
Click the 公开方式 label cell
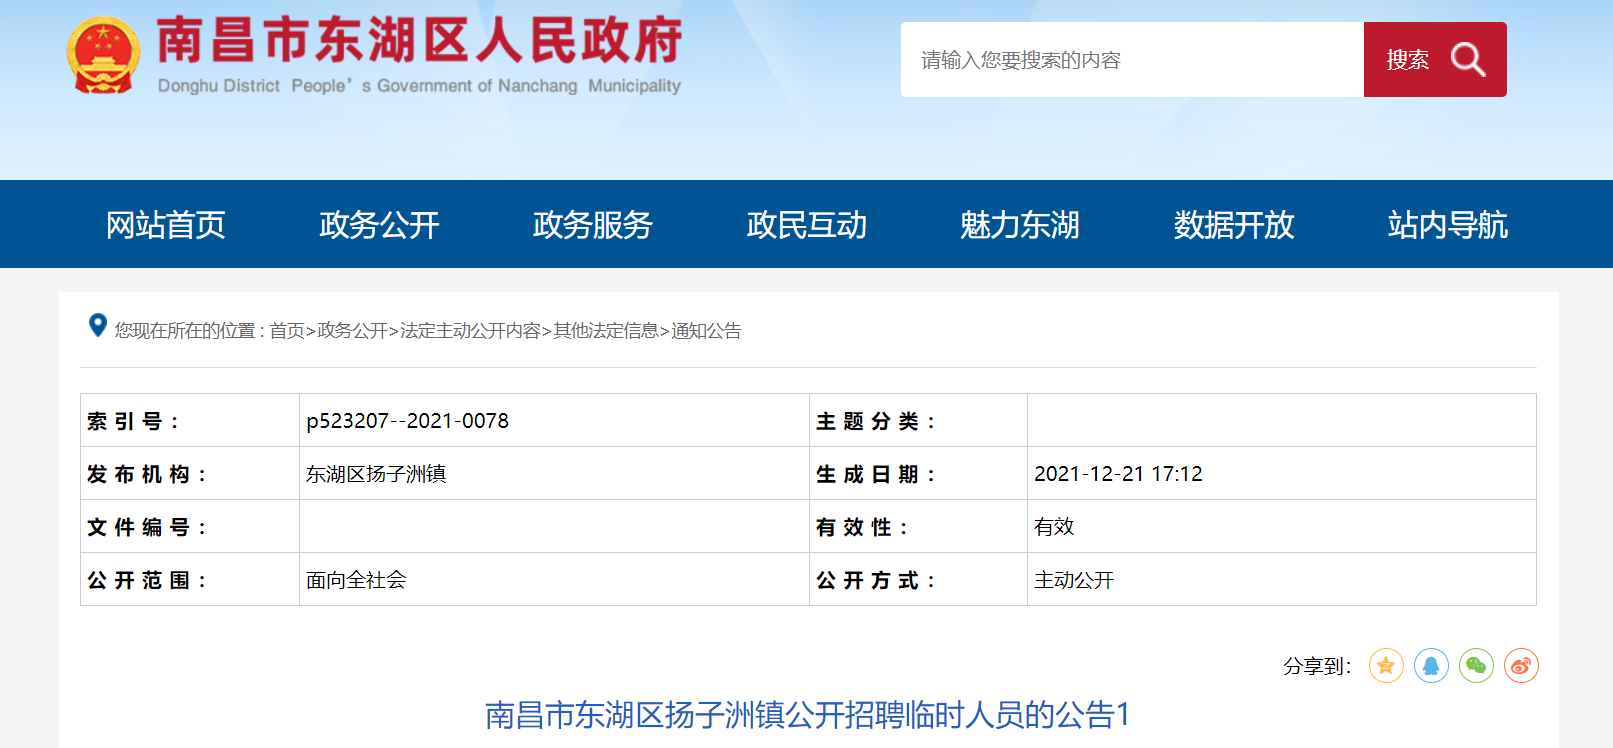[919, 580]
